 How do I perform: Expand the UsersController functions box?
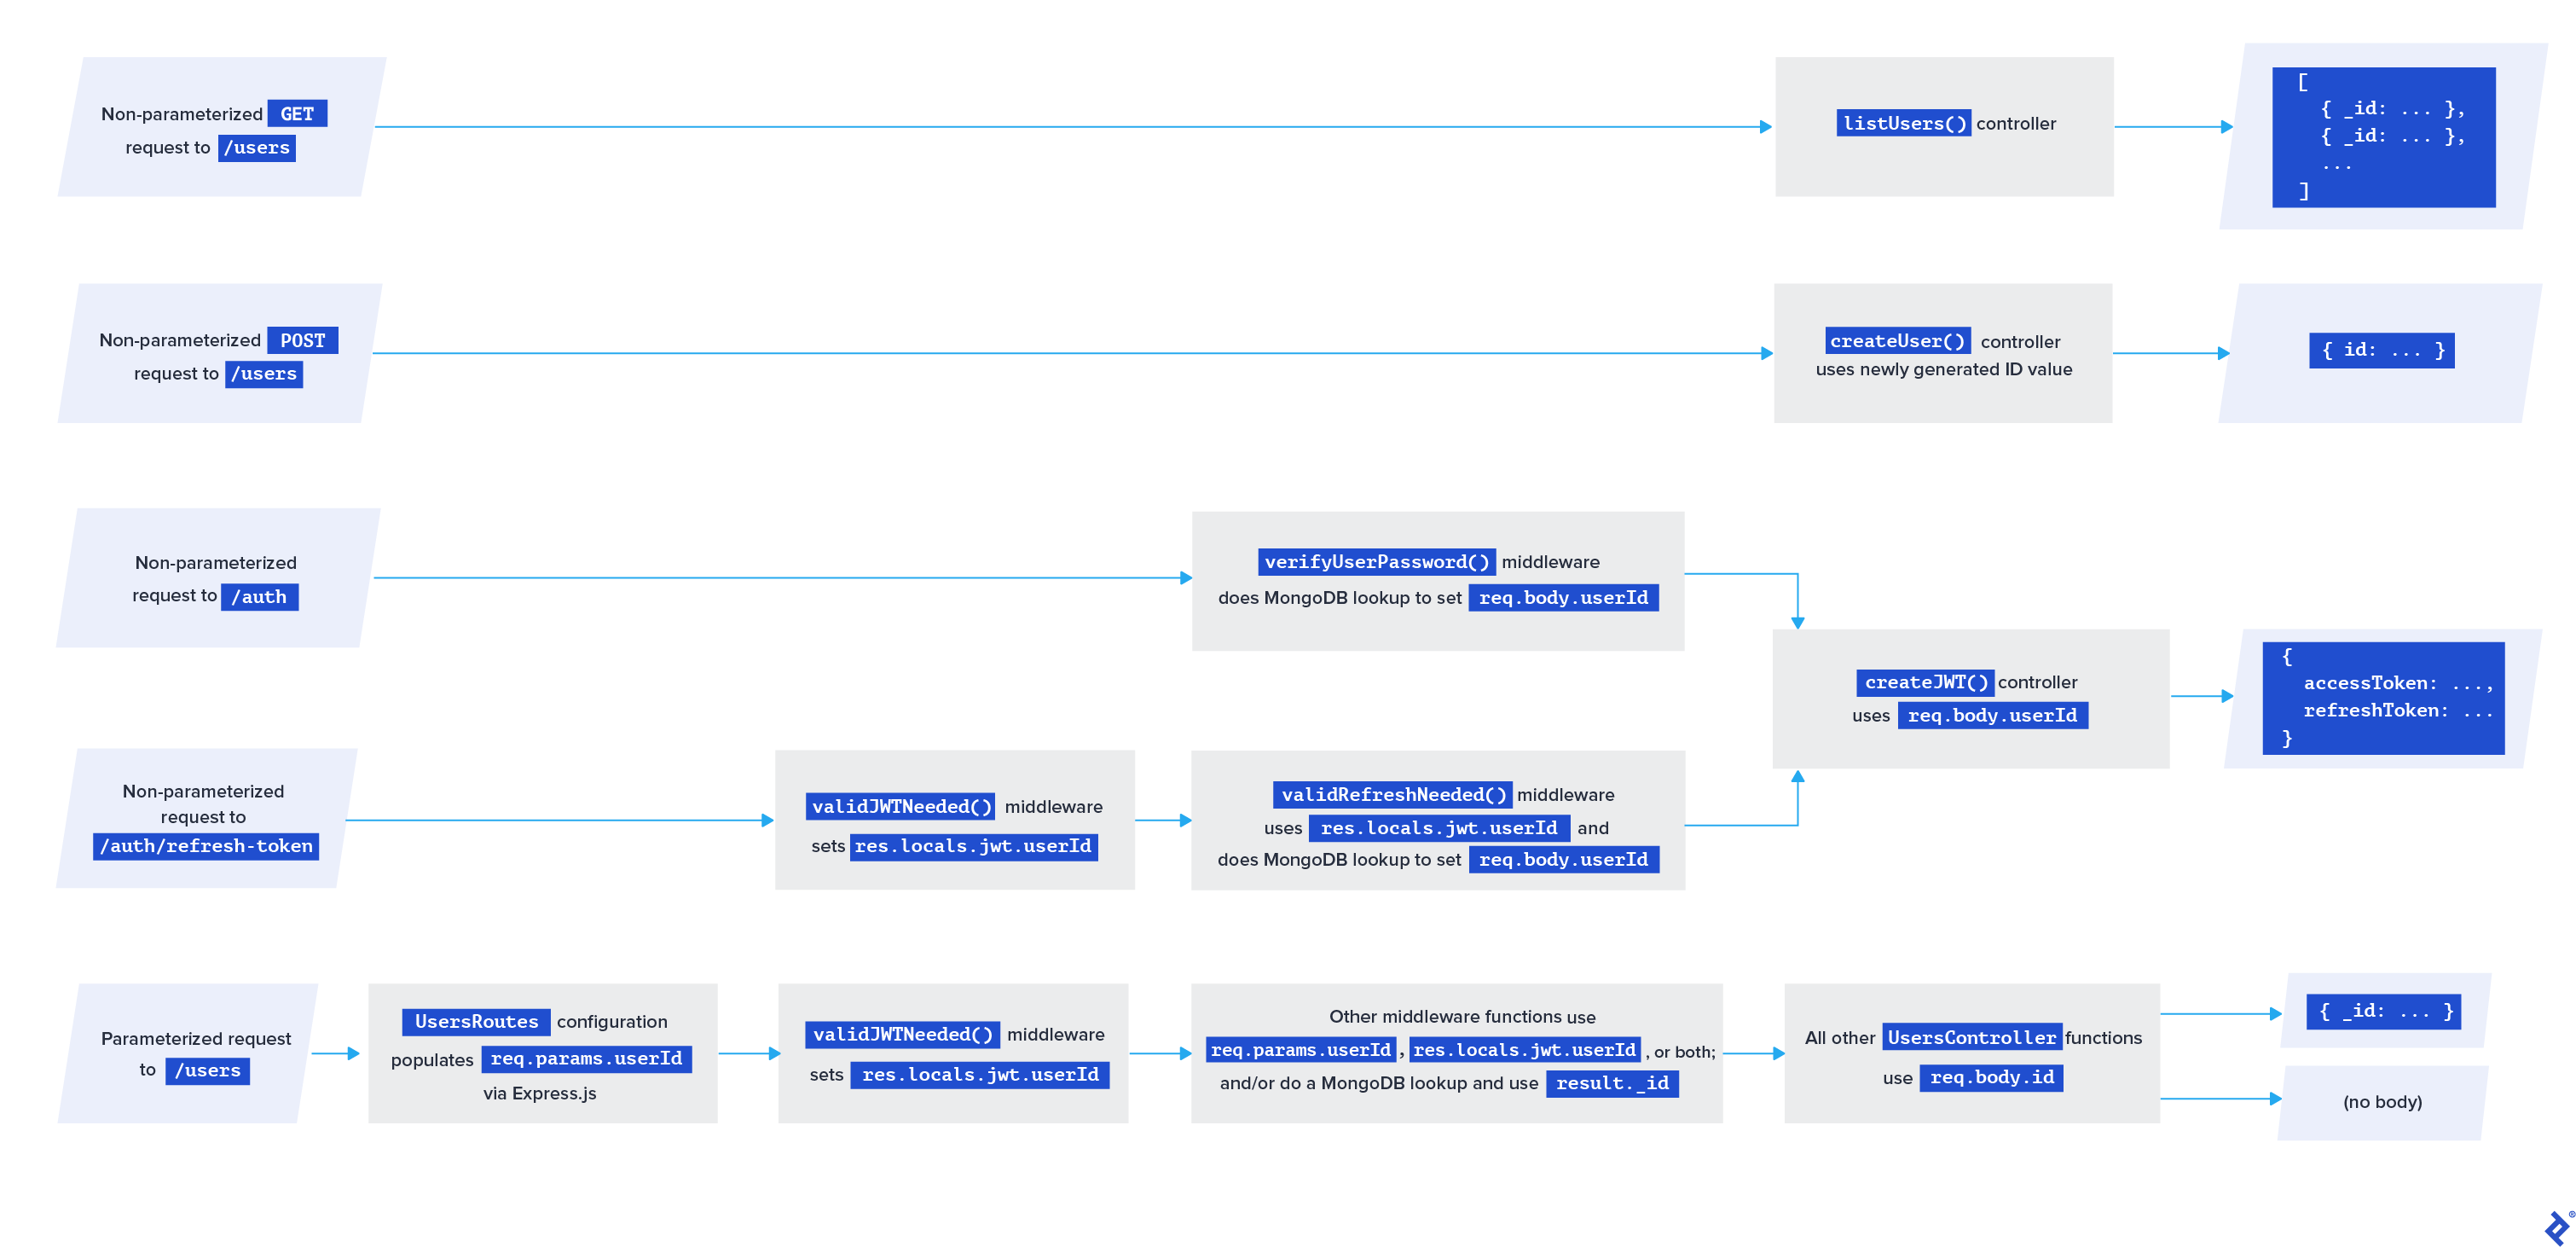click(x=1971, y=1055)
